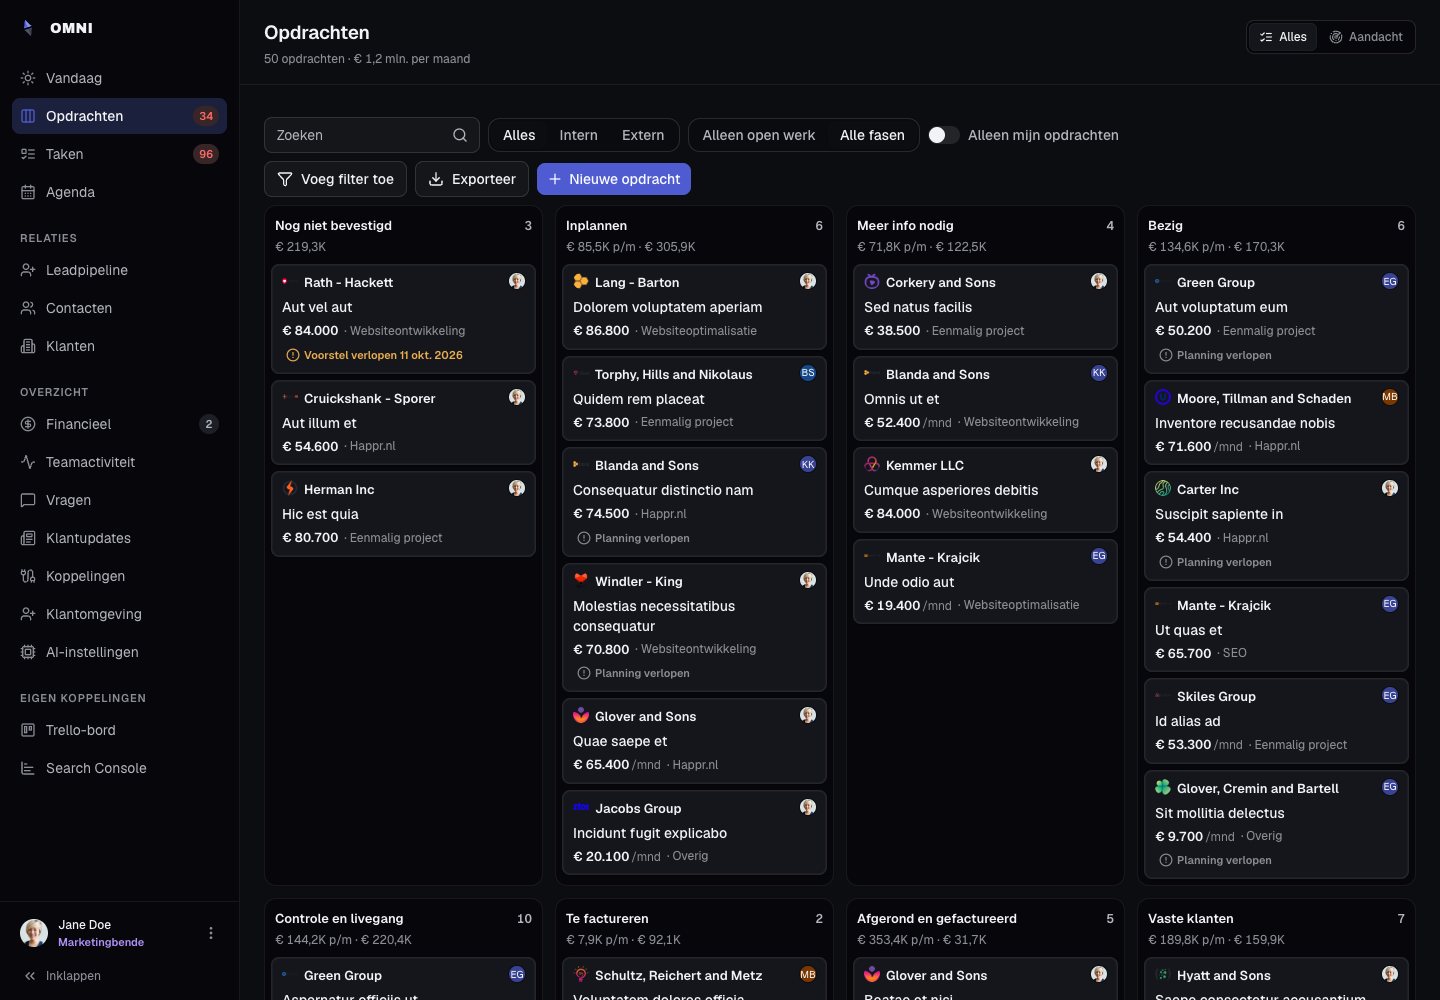The image size is (1440, 1000).
Task: Click the search magnifier icon
Action: coord(460,135)
